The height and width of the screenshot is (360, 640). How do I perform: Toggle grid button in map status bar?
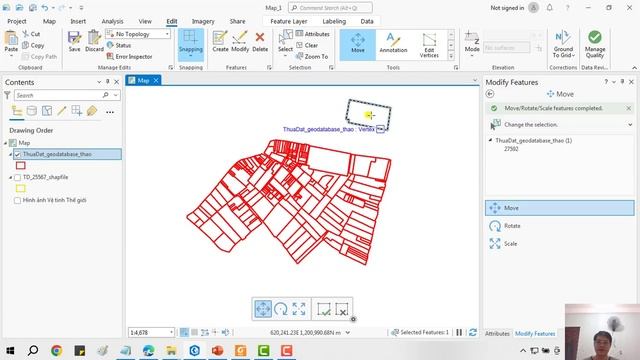195,333
